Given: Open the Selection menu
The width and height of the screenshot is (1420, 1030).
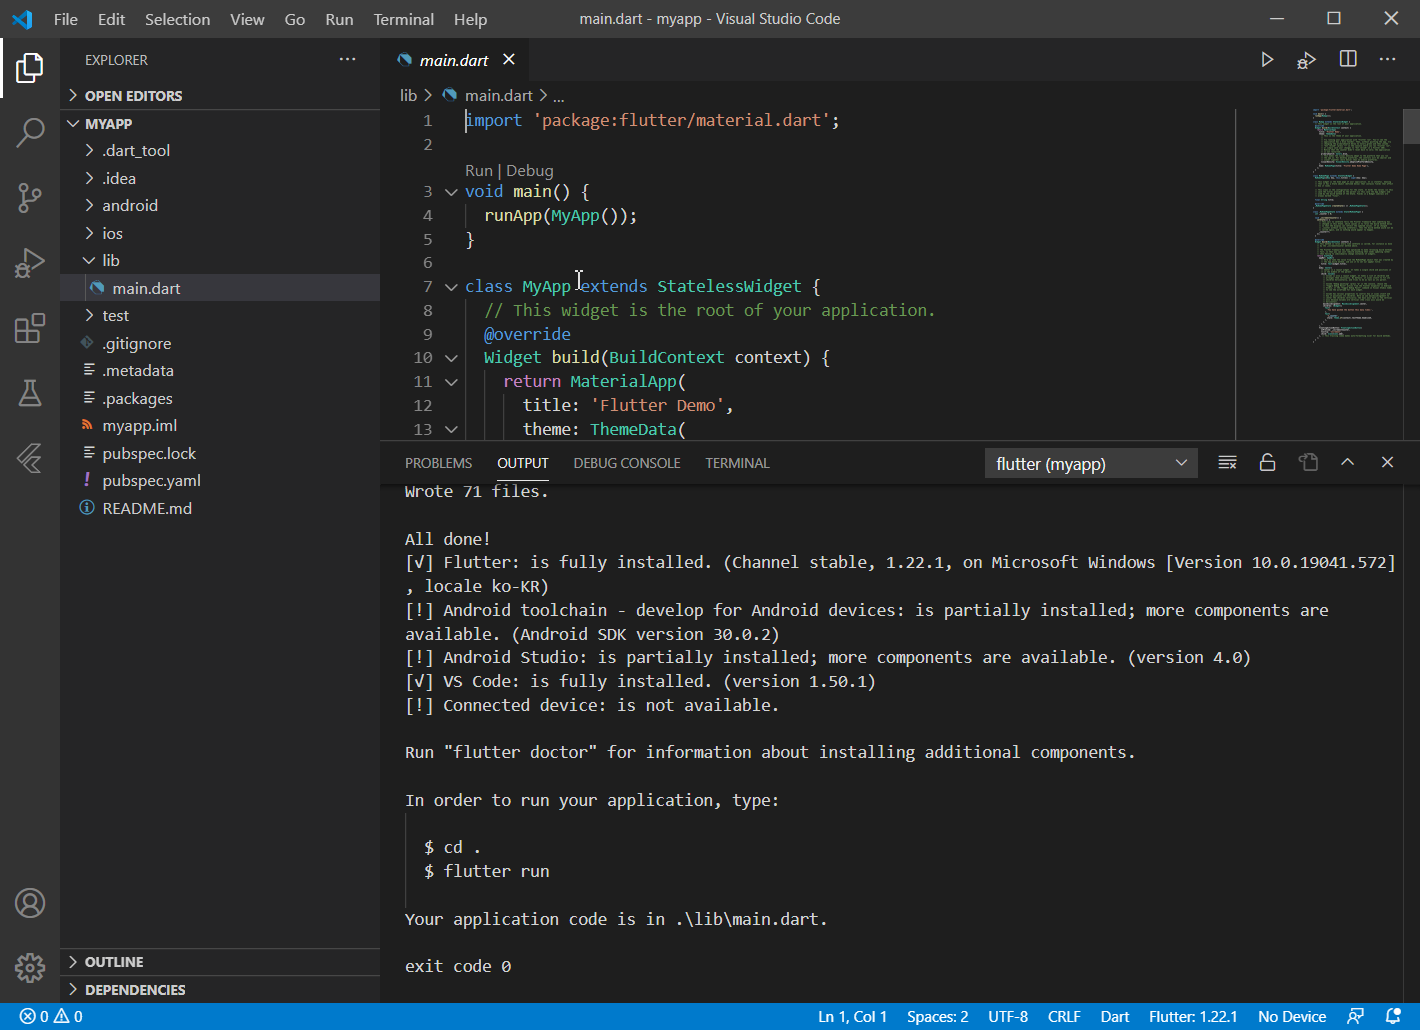Looking at the screenshot, I should pyautogui.click(x=177, y=19).
